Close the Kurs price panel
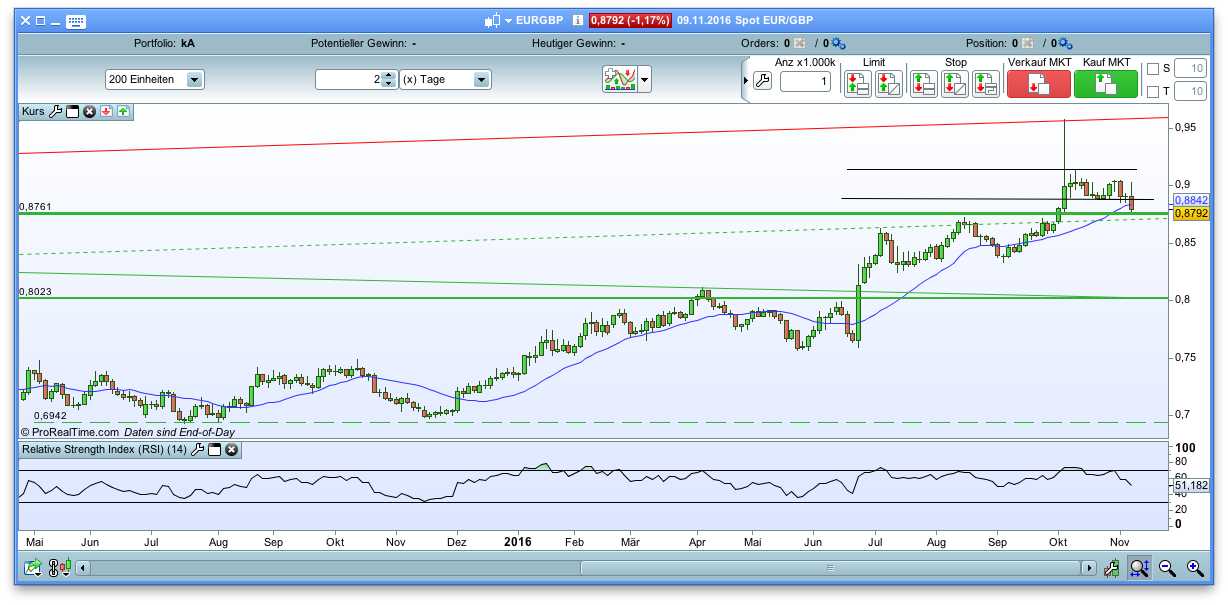The width and height of the screenshot is (1228, 605). pos(89,112)
